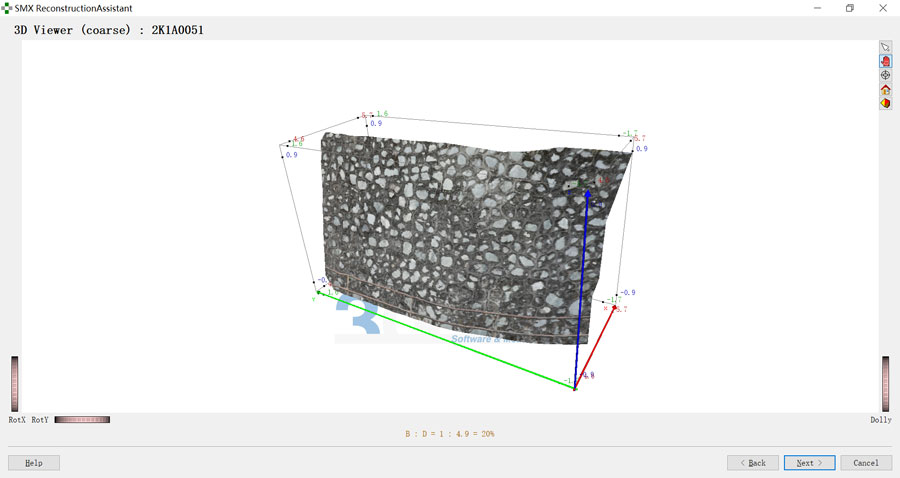Image resolution: width=900 pixels, height=478 pixels.
Task: Click the crosshair seek target tool
Action: click(885, 75)
